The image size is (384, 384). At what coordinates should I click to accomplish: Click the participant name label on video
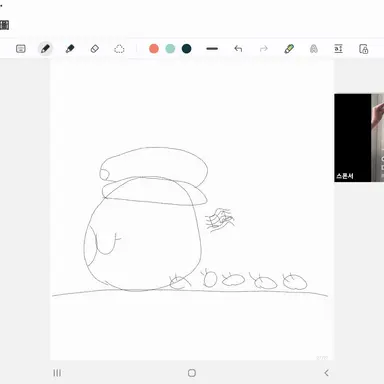(x=345, y=176)
